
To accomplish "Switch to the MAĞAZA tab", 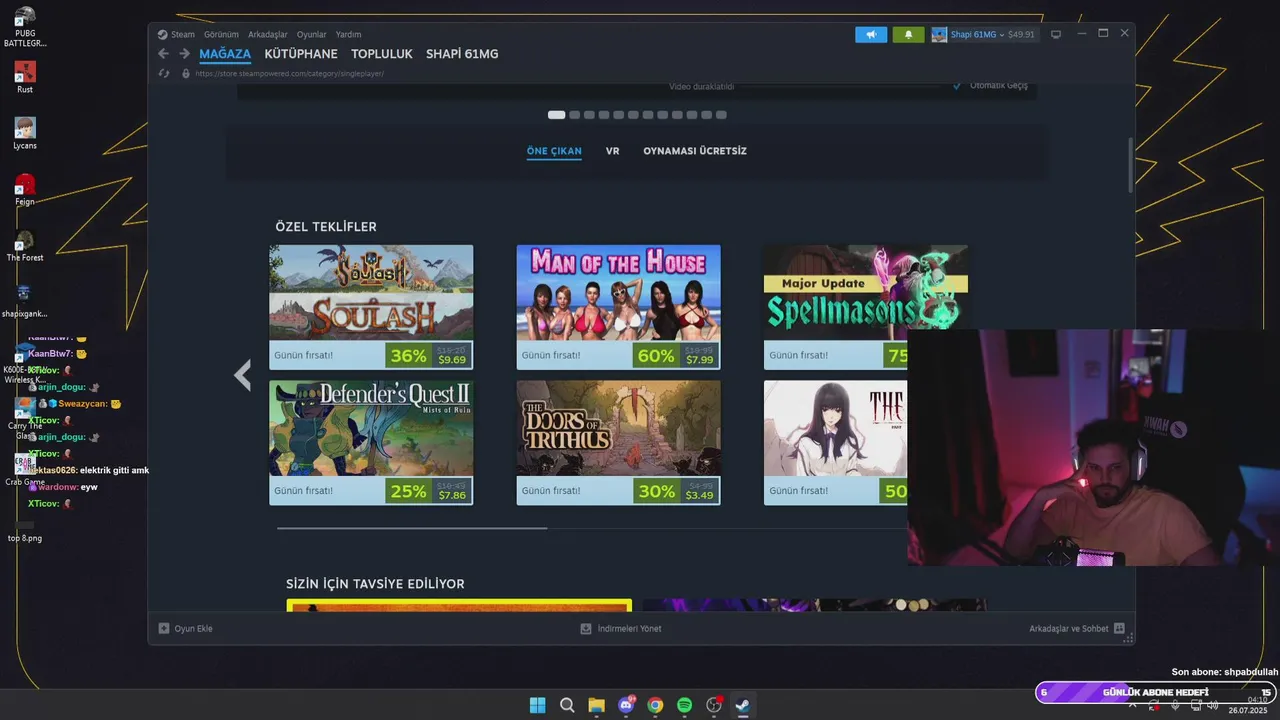I will [225, 54].
